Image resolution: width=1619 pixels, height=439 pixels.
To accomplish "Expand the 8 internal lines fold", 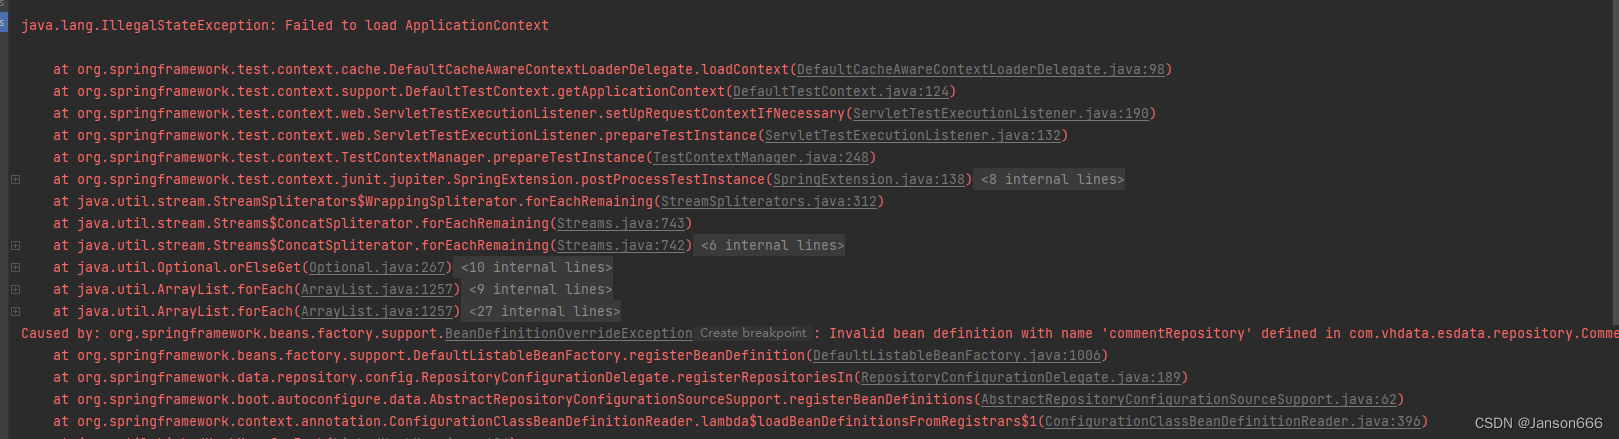I will coord(1052,180).
